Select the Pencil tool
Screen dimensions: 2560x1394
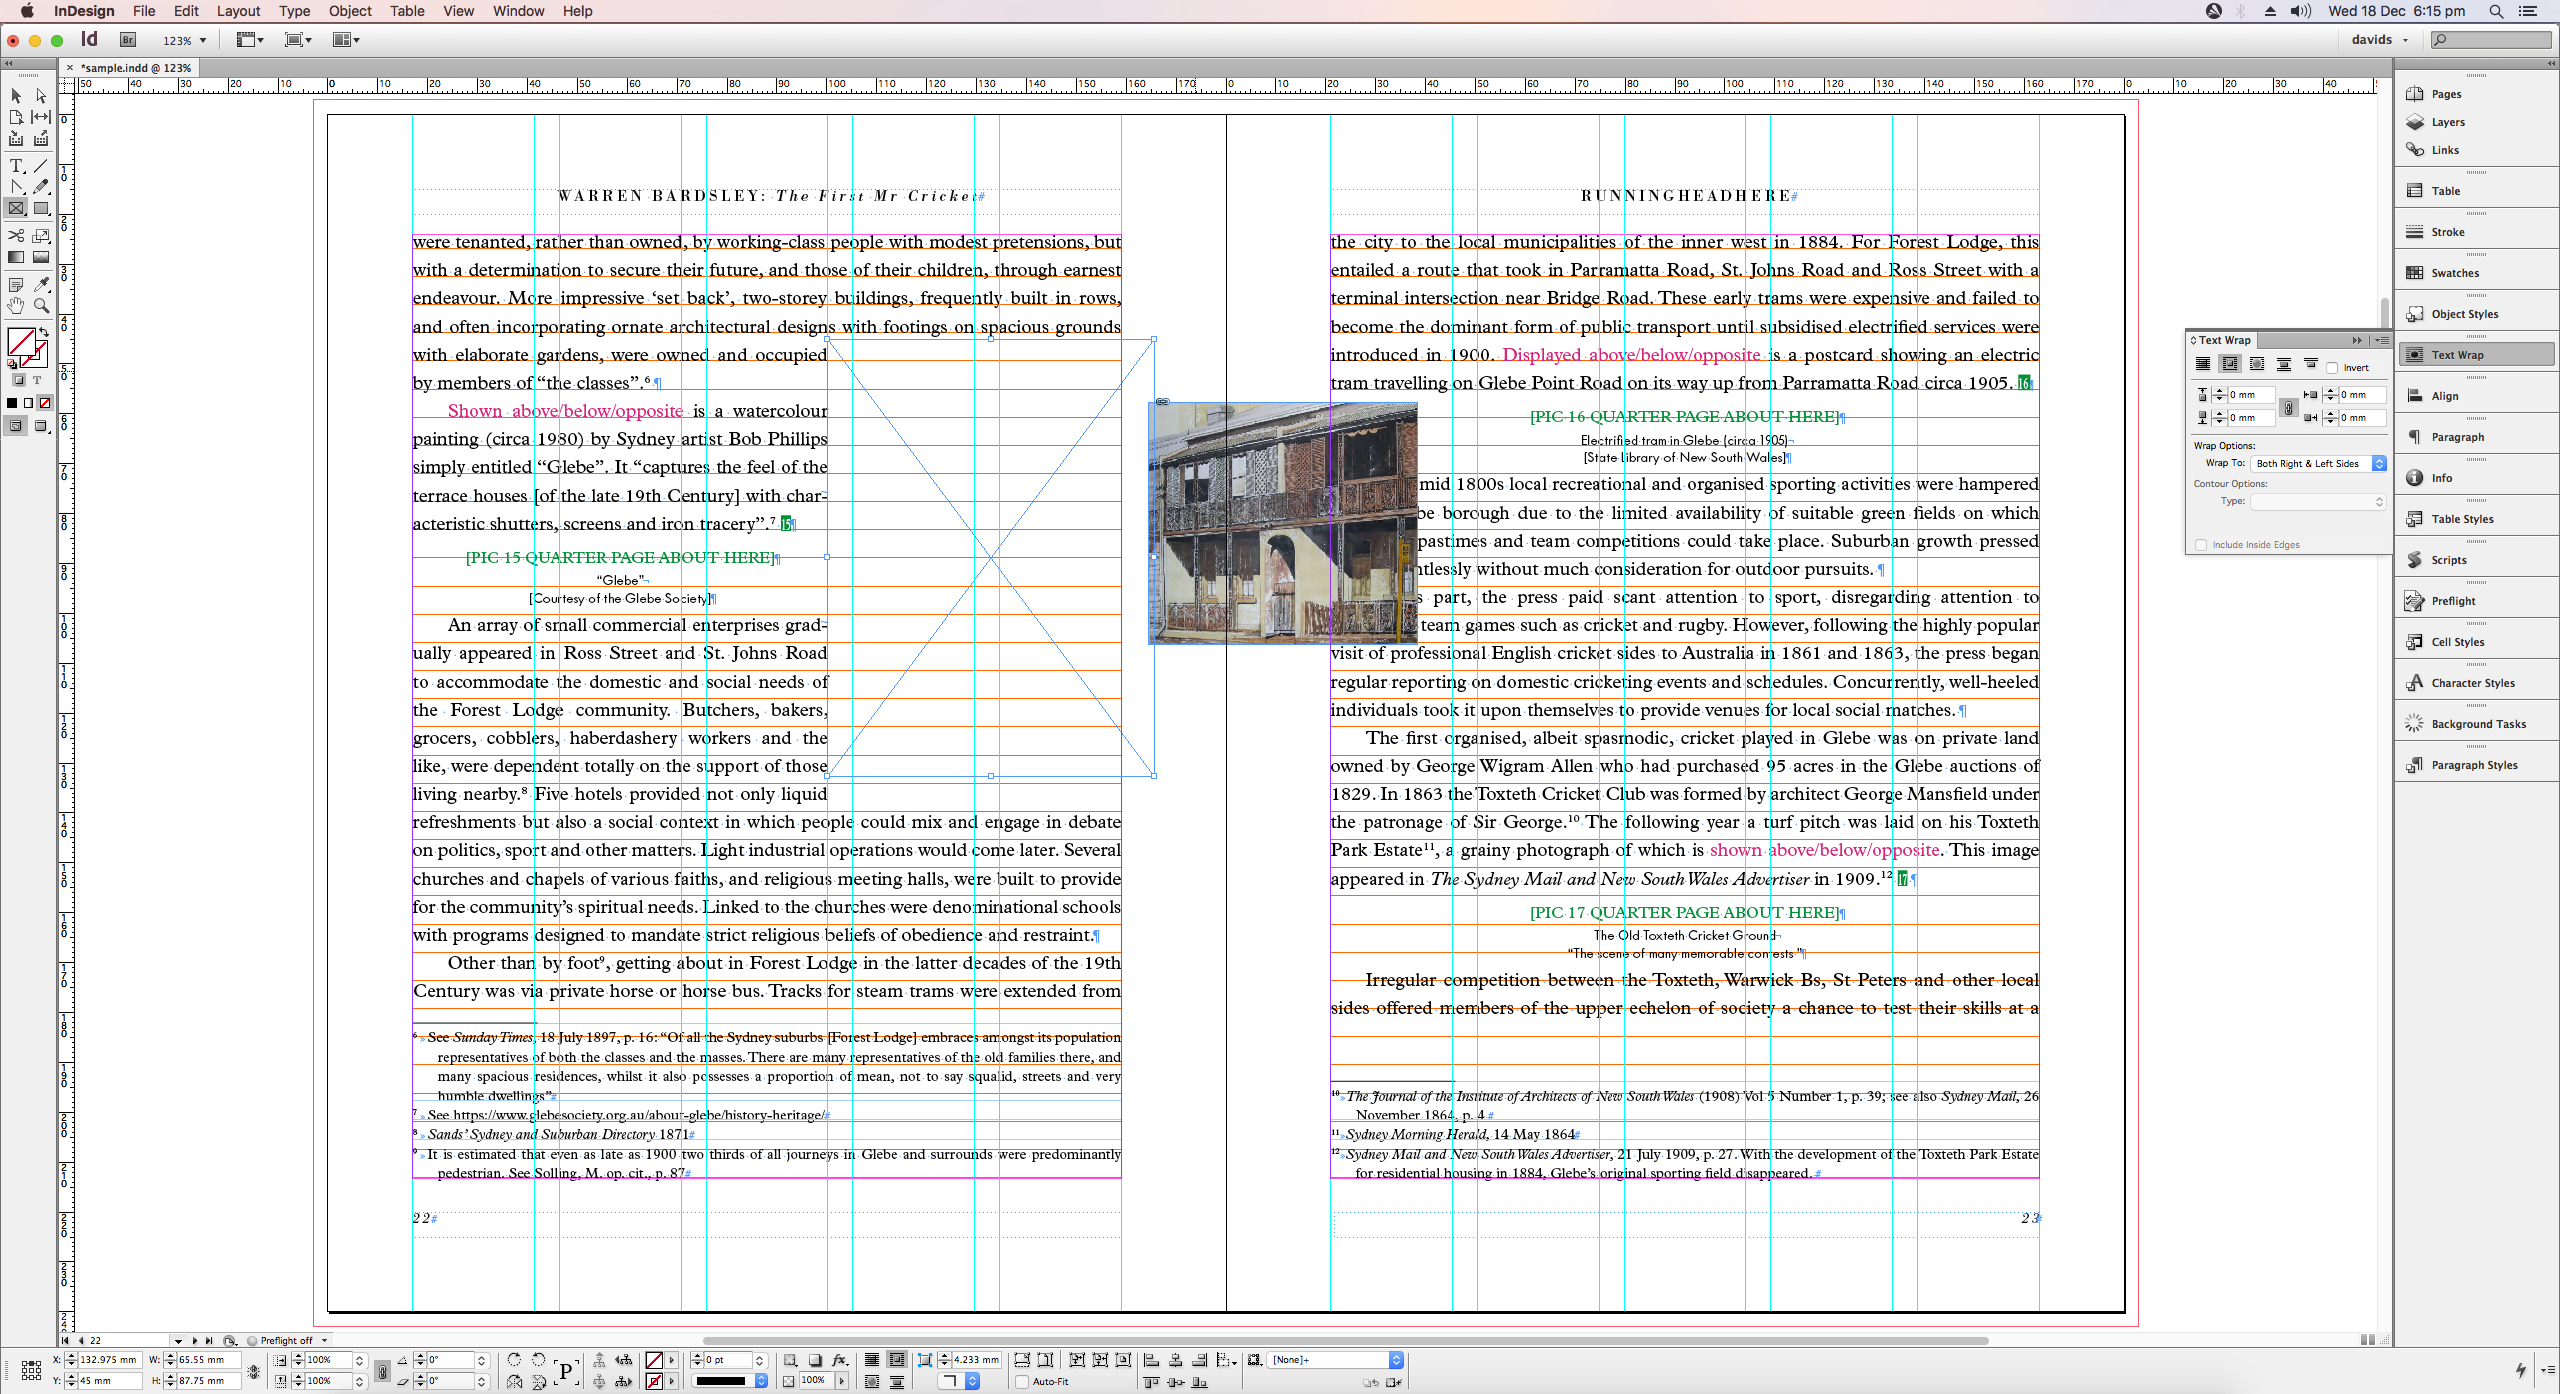[41, 187]
